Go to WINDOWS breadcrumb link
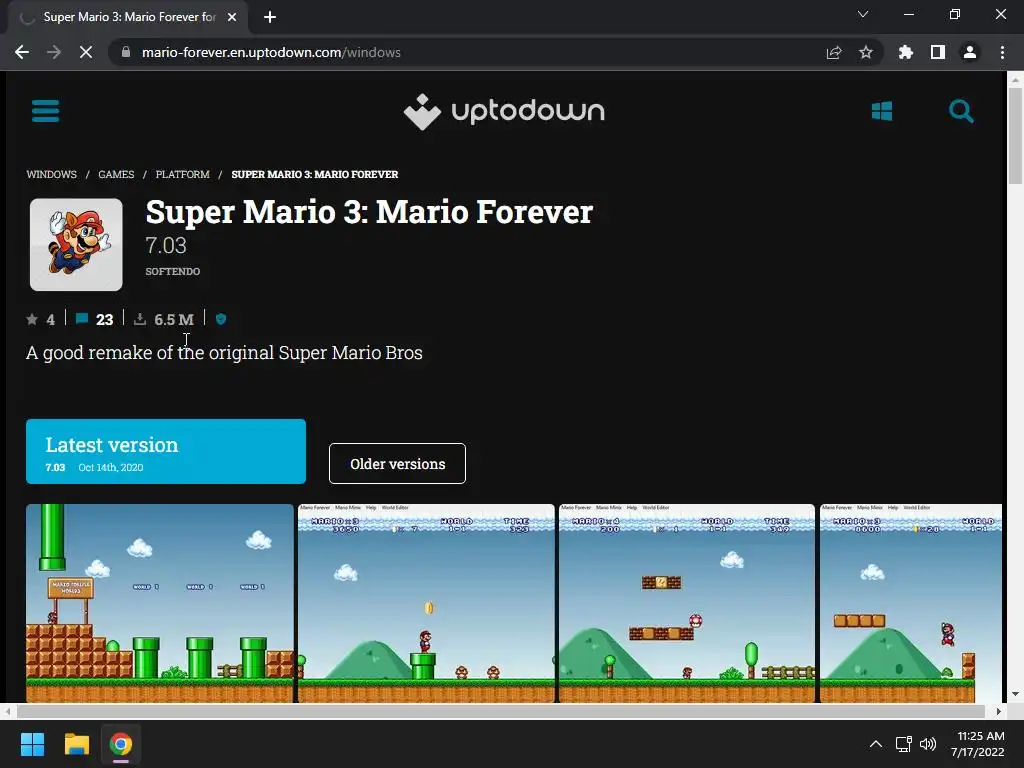This screenshot has height=768, width=1024. point(52,174)
